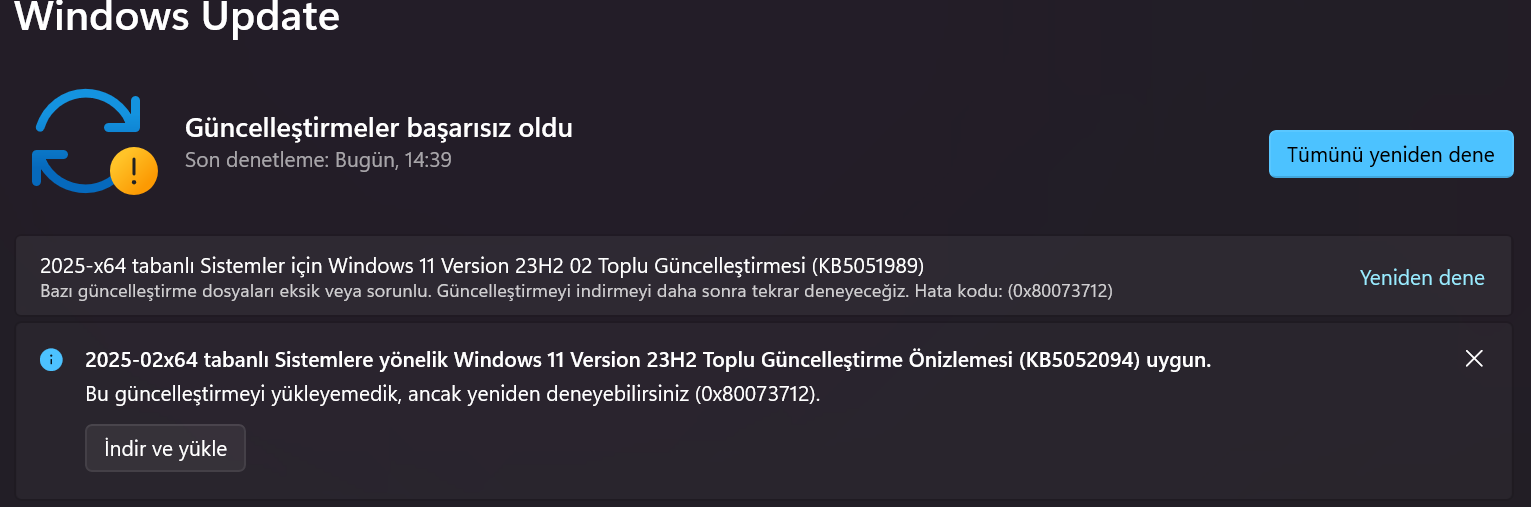Click the (0x80073712) code in the banner message
1531x507 pixels.
[757, 394]
